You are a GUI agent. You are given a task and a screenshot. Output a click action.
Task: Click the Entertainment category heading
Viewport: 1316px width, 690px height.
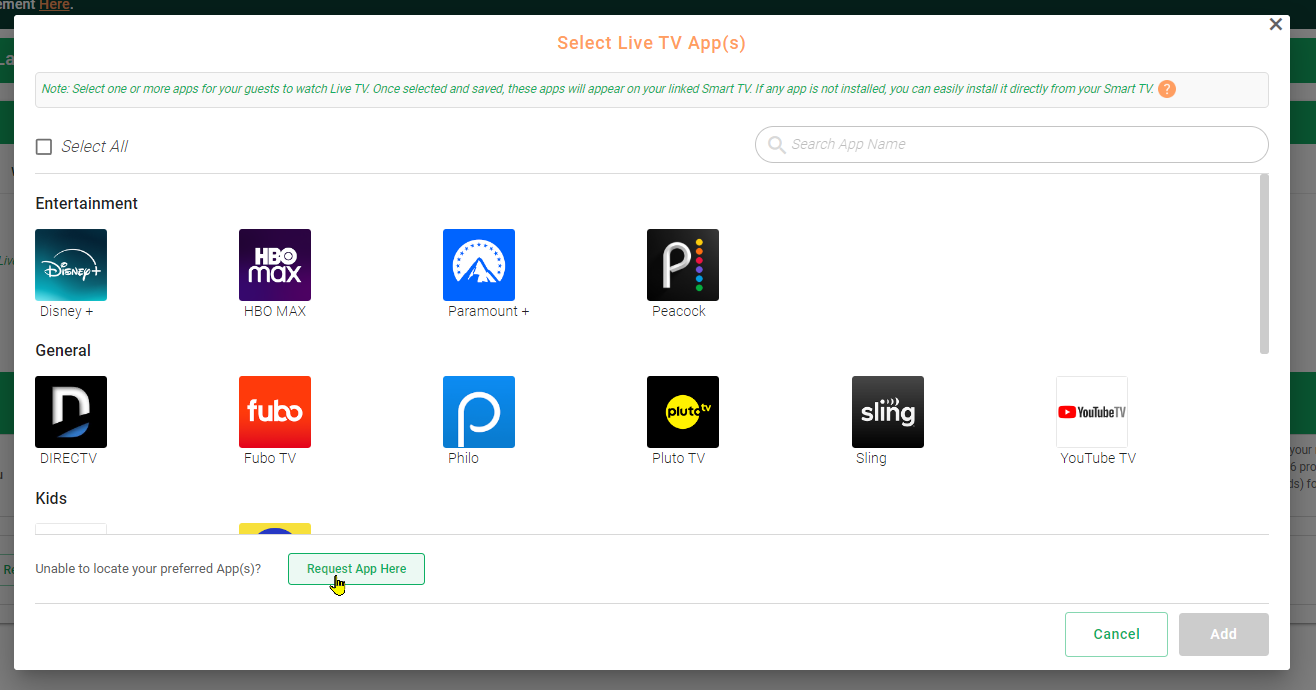(x=87, y=203)
